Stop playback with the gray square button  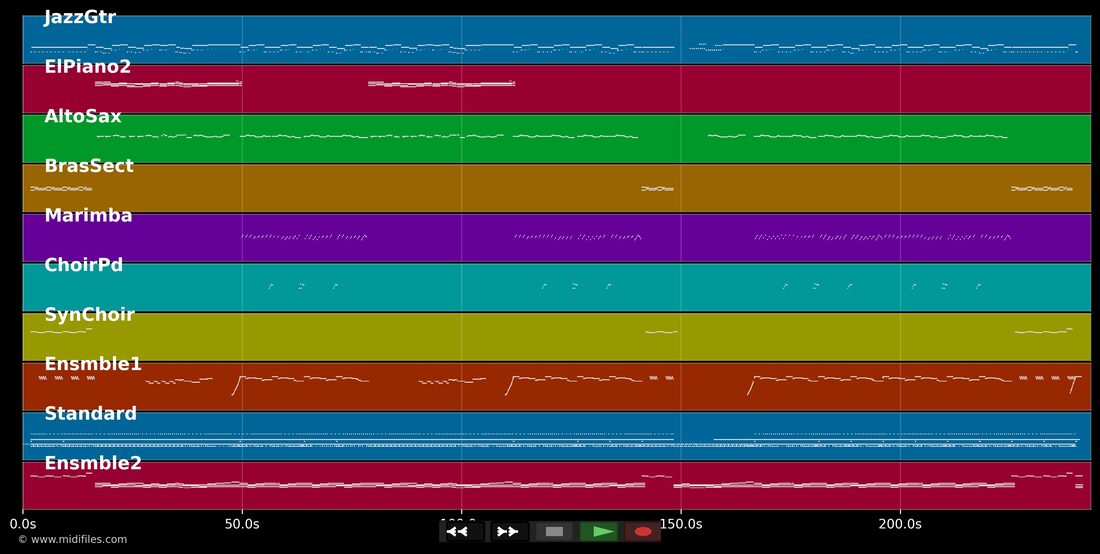554,532
